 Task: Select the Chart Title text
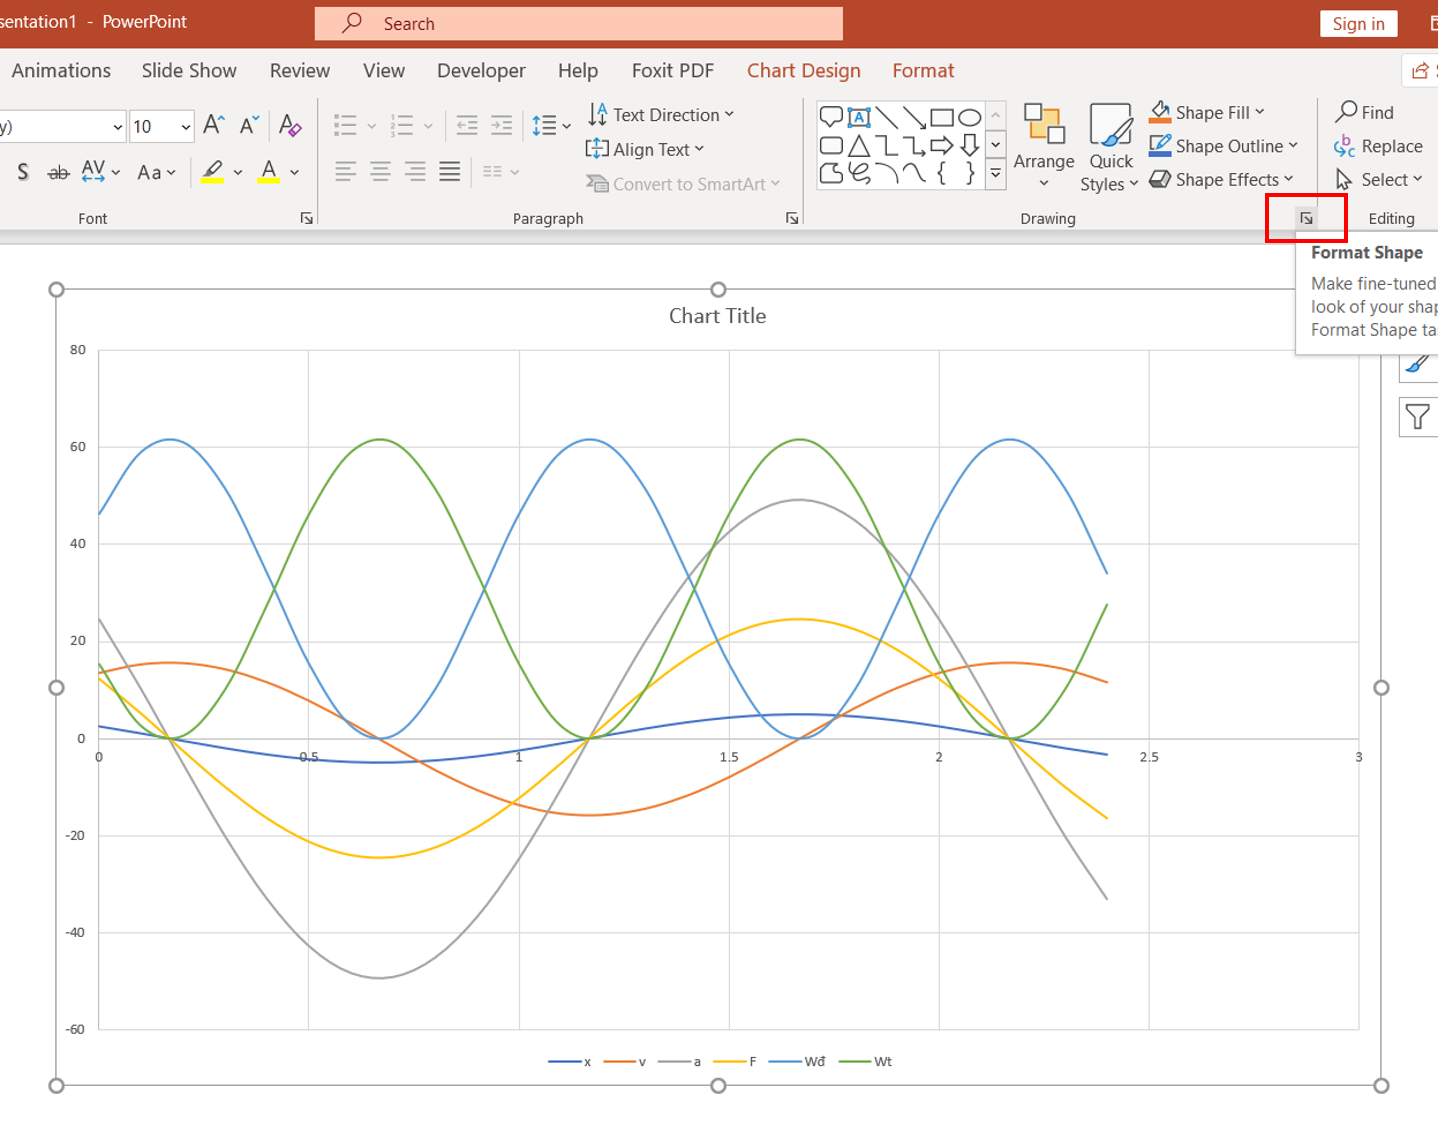point(717,316)
